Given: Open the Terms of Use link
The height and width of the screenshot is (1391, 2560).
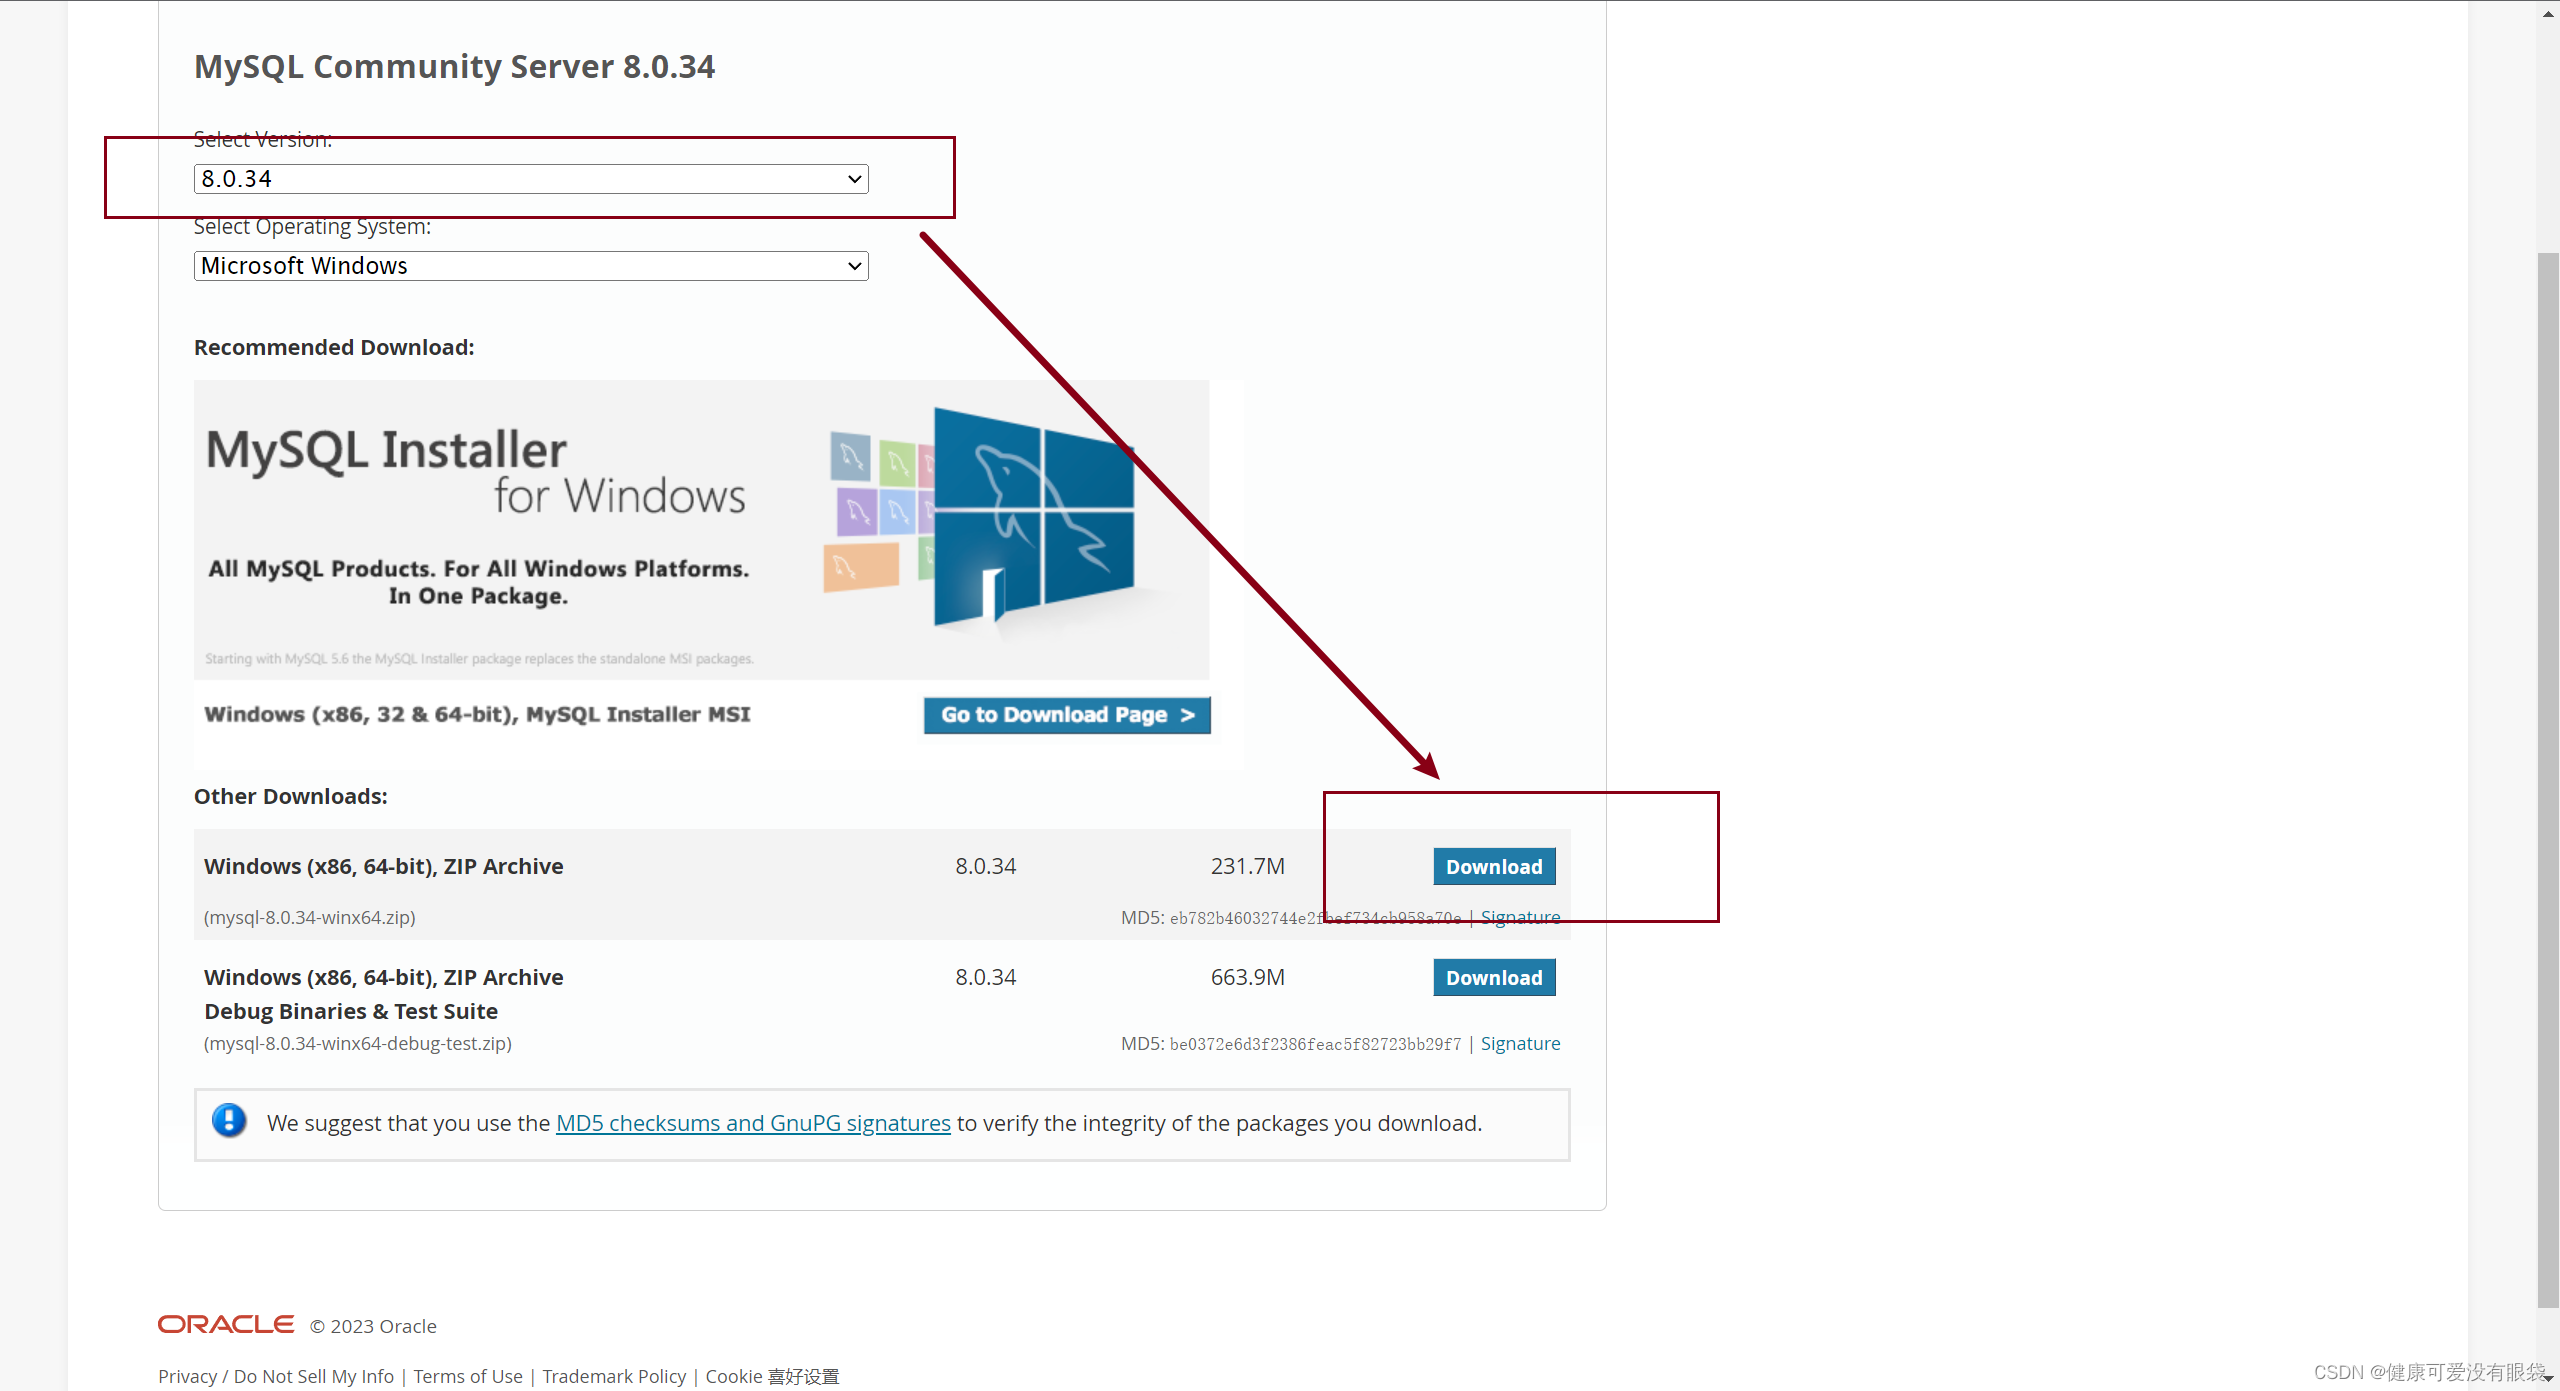Looking at the screenshot, I should click(x=468, y=1377).
